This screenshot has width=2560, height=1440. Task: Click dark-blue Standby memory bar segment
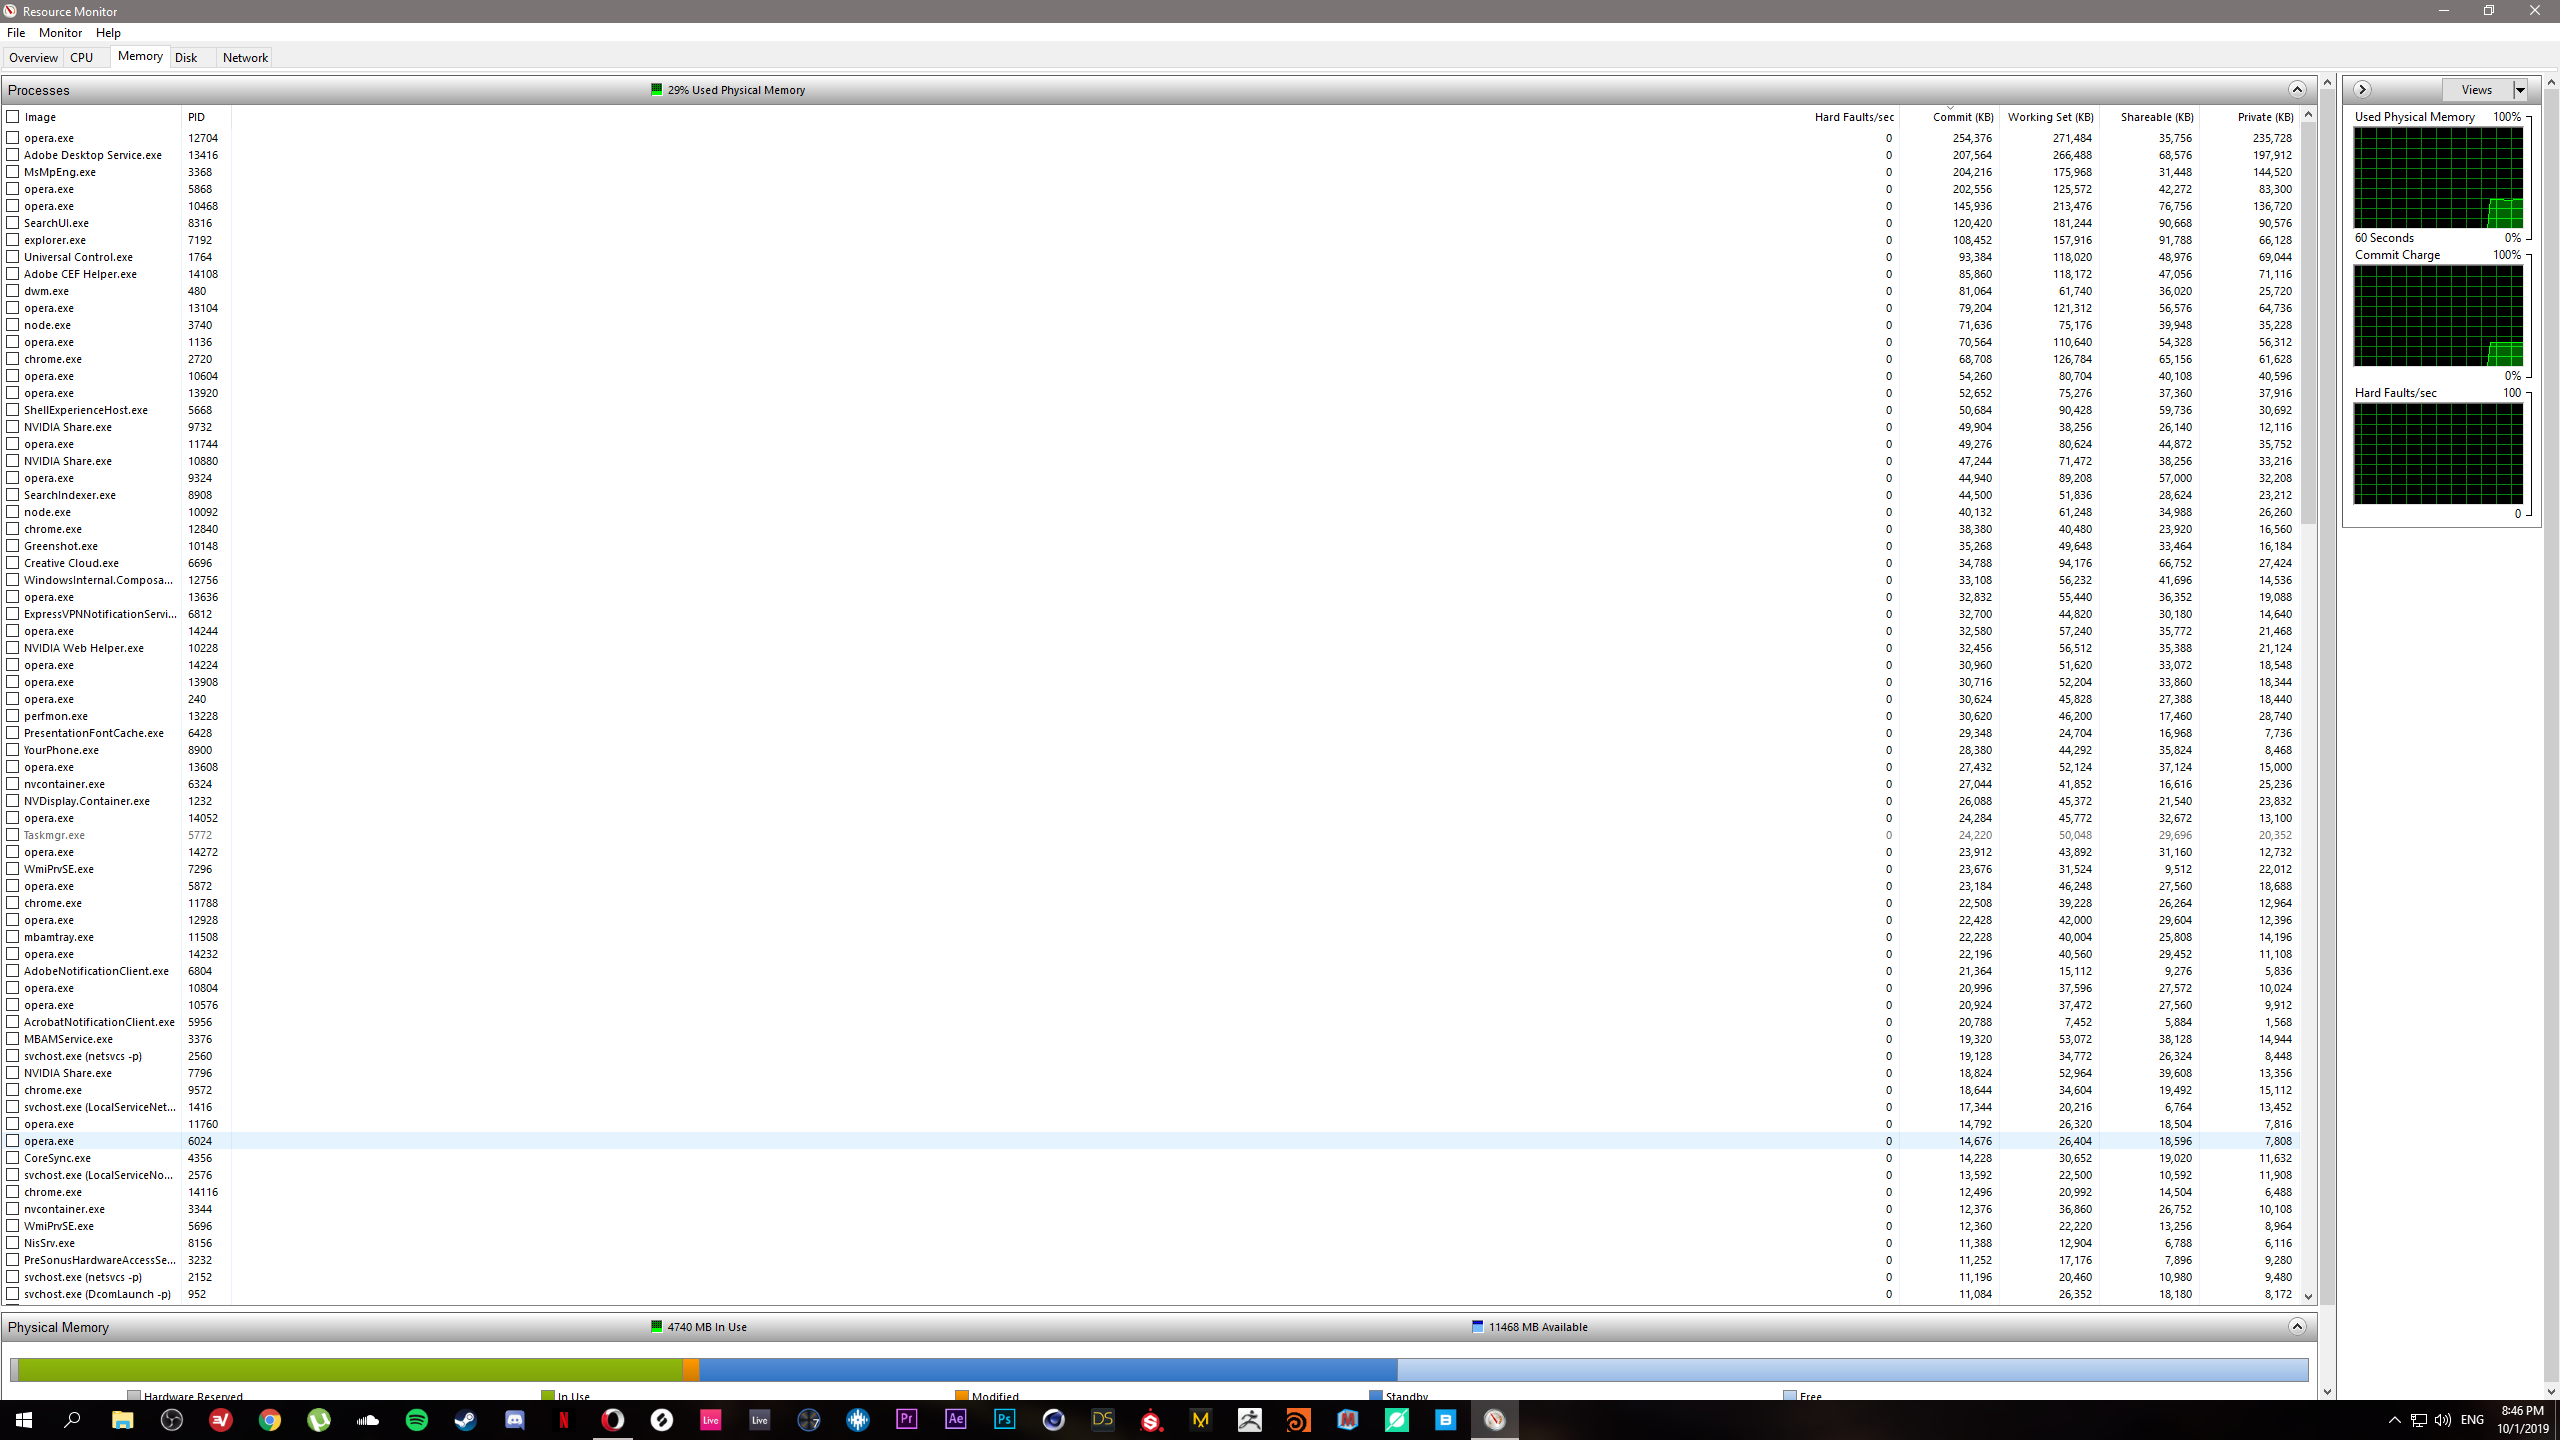coord(1048,1369)
